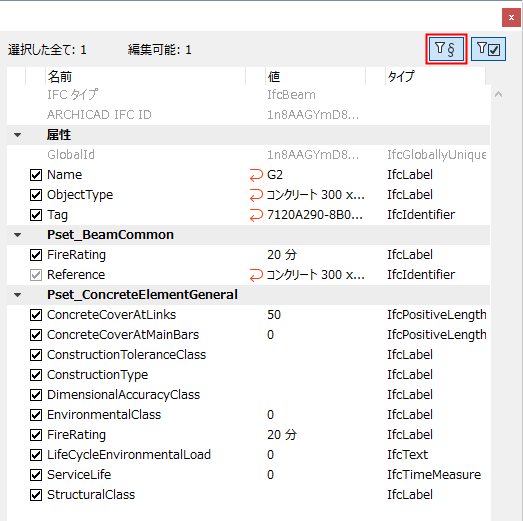
Task: Edit the LifeCycleEnvironmentalLoad value 0
Action: pos(271,455)
